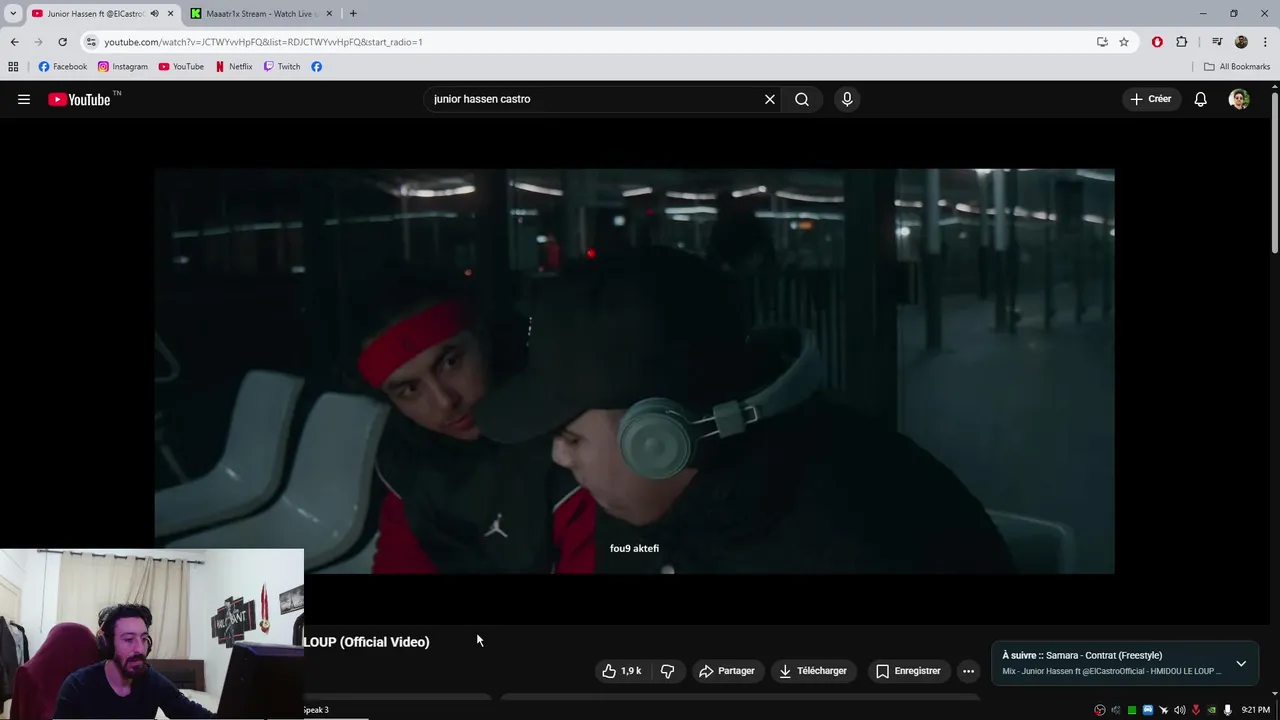1280x720 pixels.
Task: Click the video player to pause
Action: click(634, 371)
